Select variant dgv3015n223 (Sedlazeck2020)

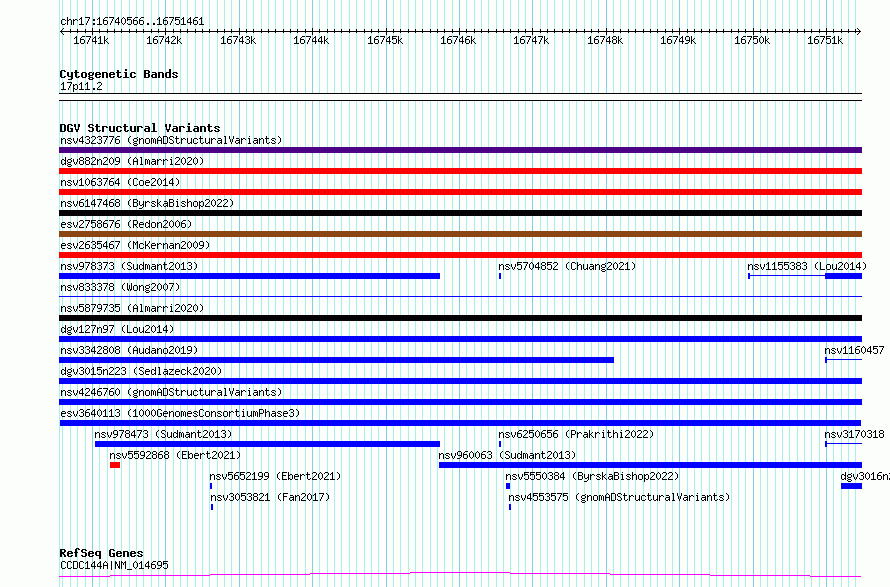[x=141, y=371]
